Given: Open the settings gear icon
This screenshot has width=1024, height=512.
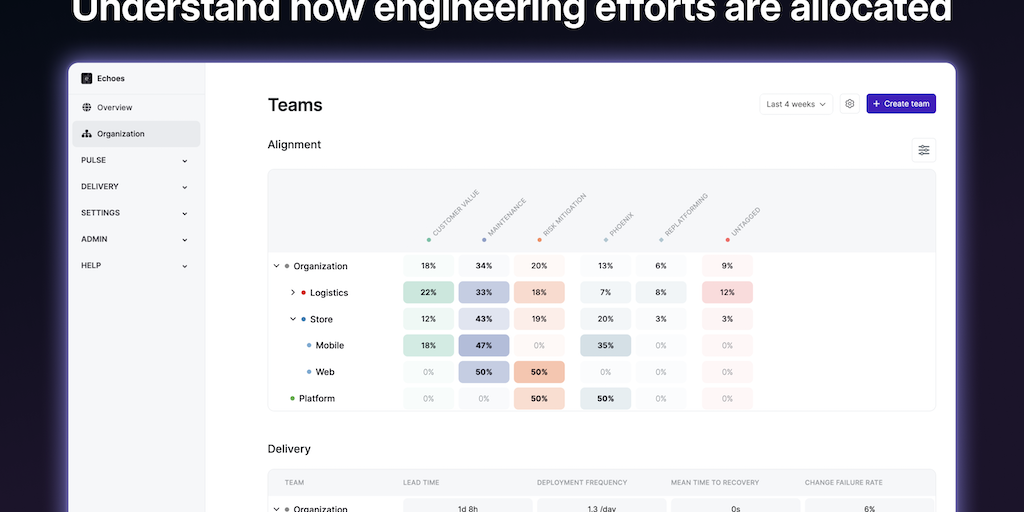Looking at the screenshot, I should [849, 104].
